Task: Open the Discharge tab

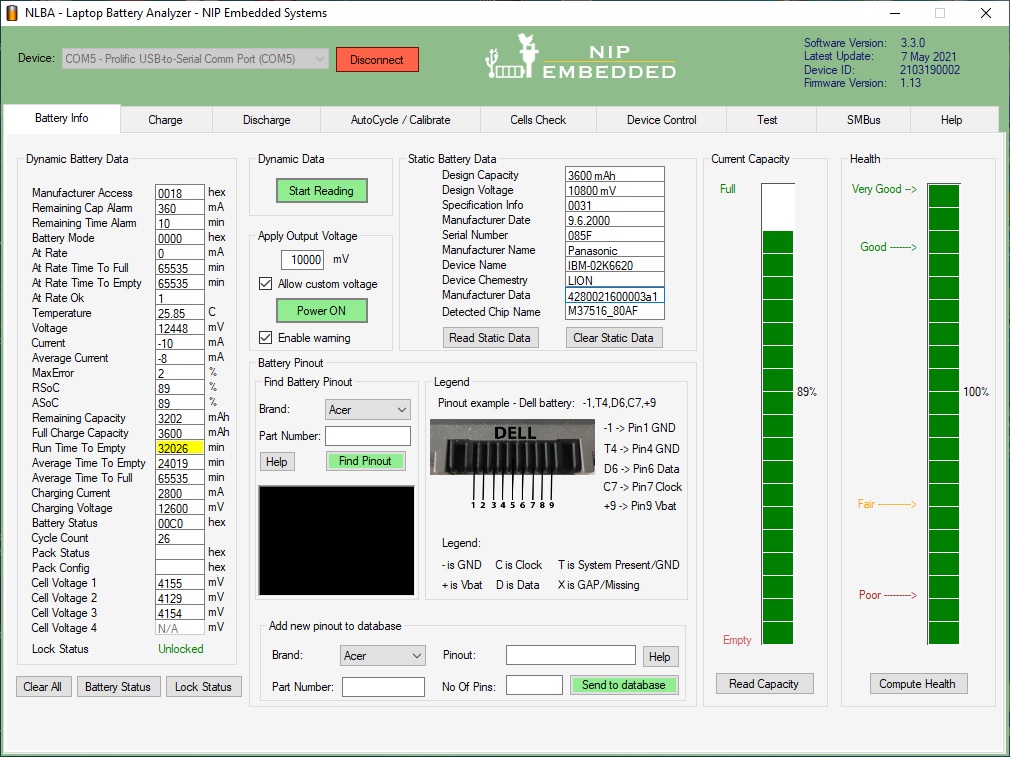Action: click(x=267, y=120)
